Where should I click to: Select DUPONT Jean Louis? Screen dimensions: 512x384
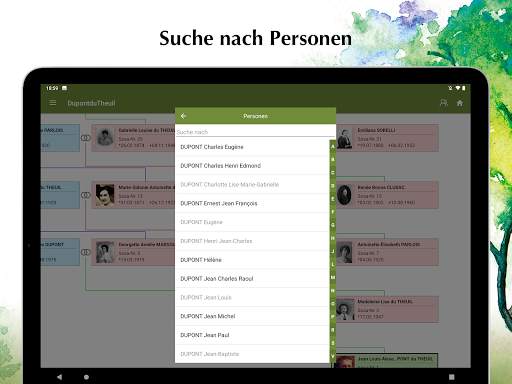coord(252,298)
